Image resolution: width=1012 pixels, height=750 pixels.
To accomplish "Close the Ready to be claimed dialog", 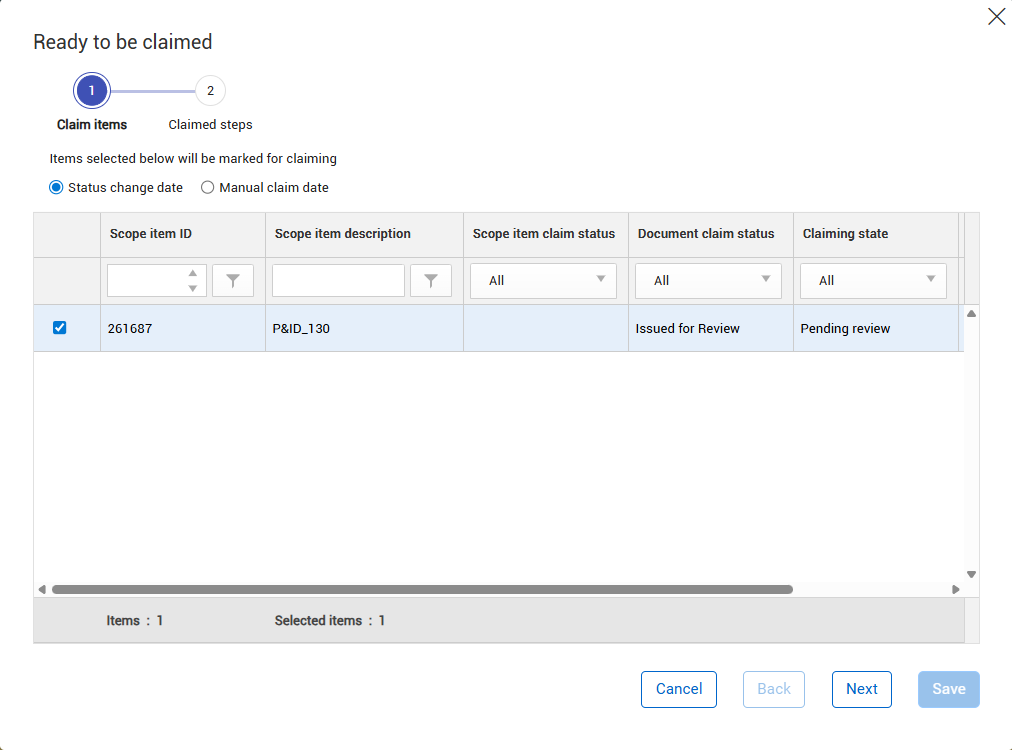I will pyautogui.click(x=996, y=16).
